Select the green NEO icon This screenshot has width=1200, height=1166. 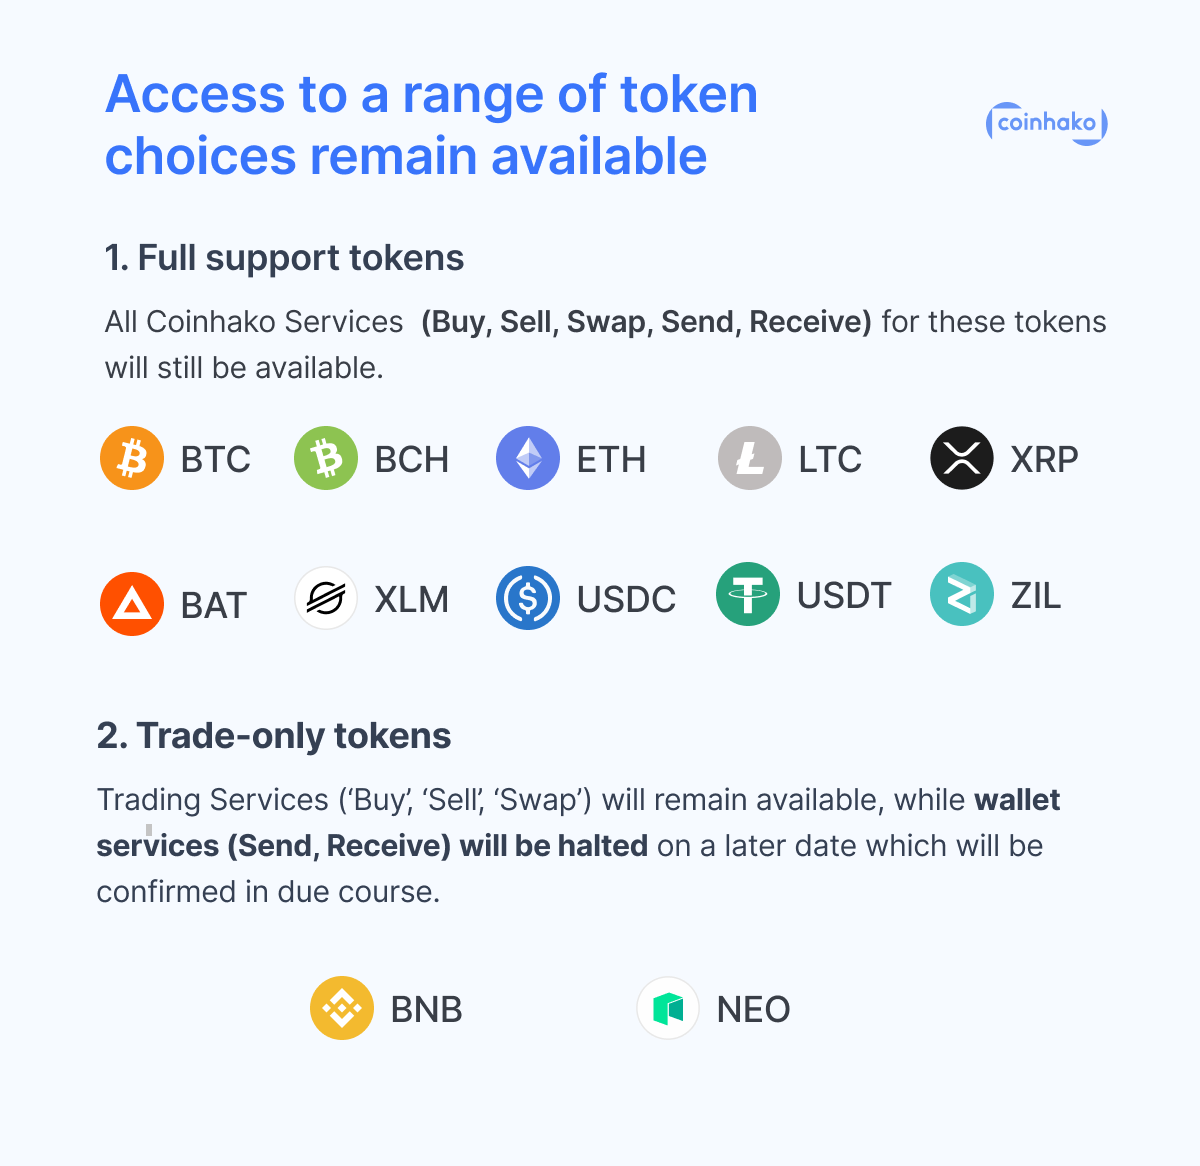[668, 1008]
